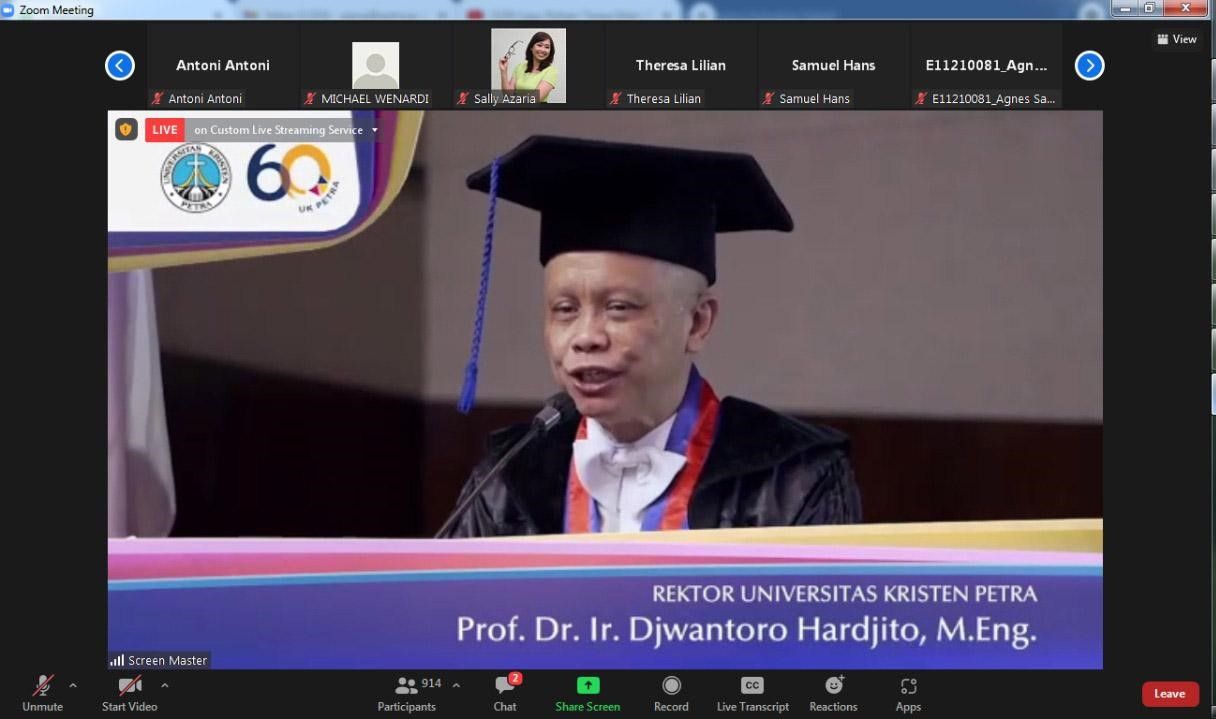Image resolution: width=1216 pixels, height=719 pixels.
Task: Click Samuel Hans's muted microphone icon
Action: point(768,99)
